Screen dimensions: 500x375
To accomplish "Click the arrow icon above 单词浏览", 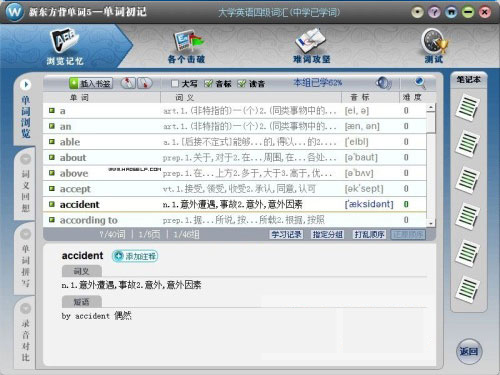I will [x=26, y=85].
